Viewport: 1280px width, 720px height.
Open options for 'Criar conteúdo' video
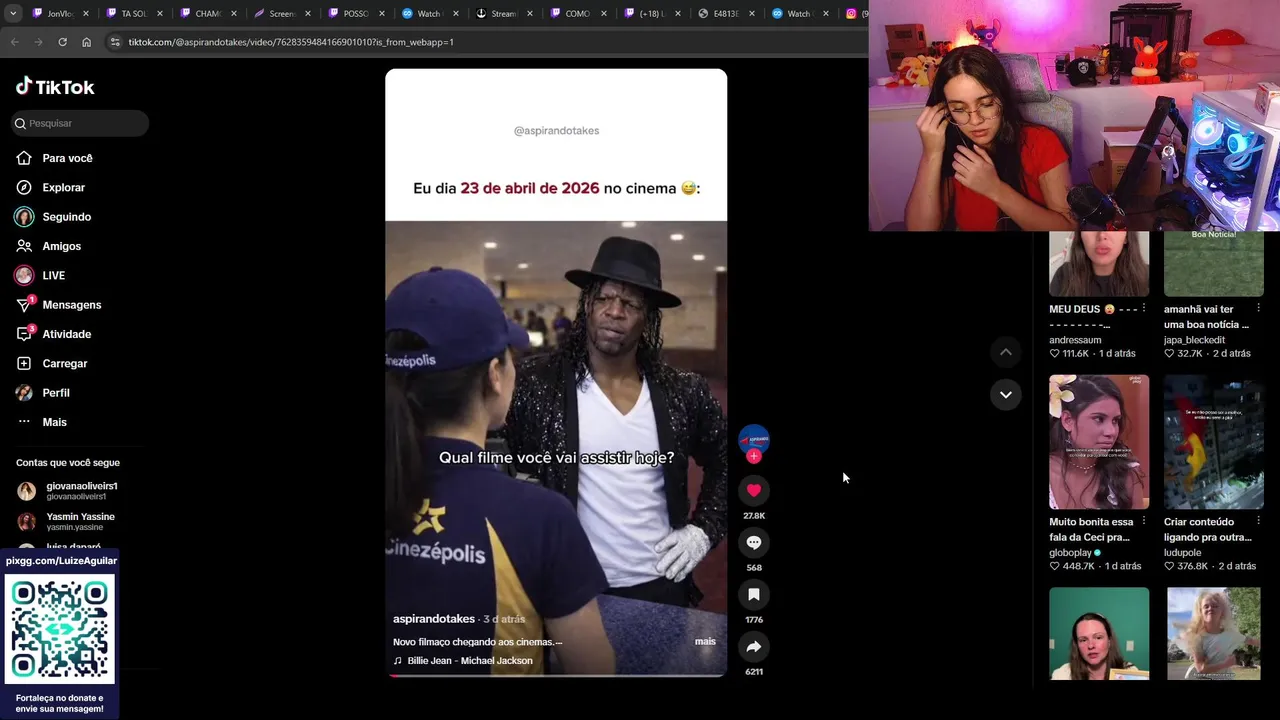click(1259, 521)
